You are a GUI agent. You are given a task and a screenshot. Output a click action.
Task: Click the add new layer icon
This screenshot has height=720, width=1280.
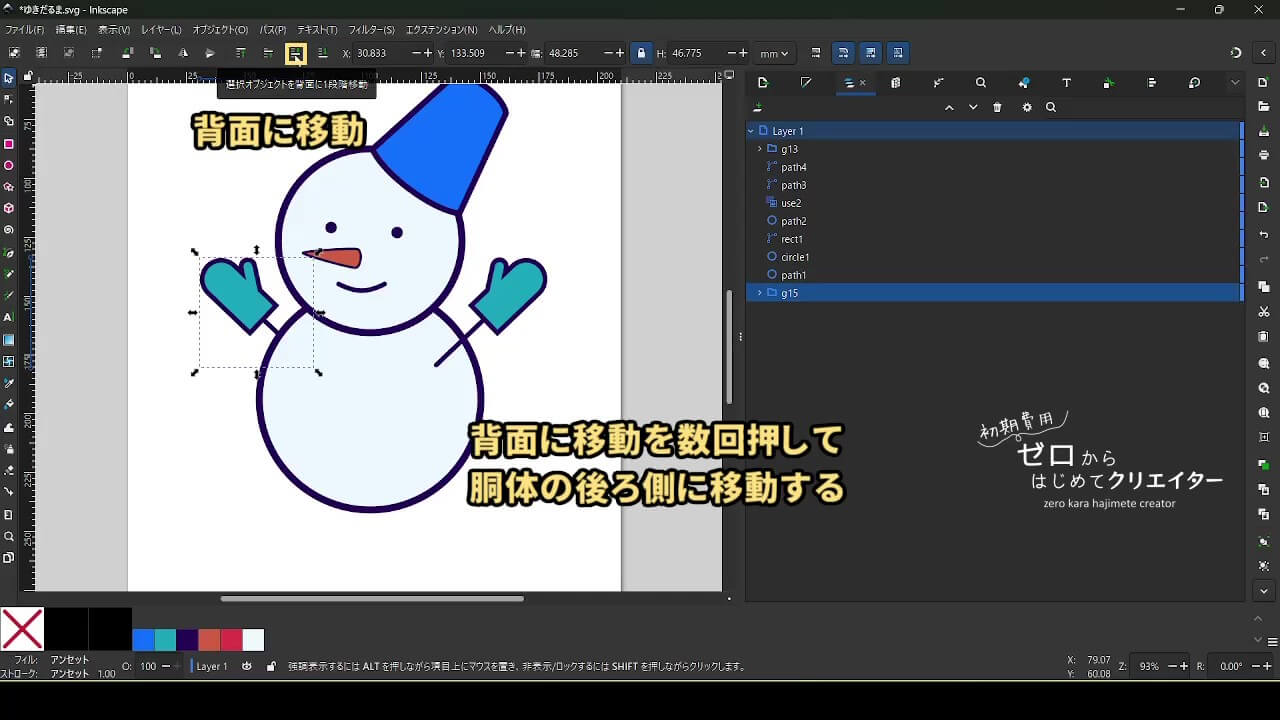click(758, 107)
